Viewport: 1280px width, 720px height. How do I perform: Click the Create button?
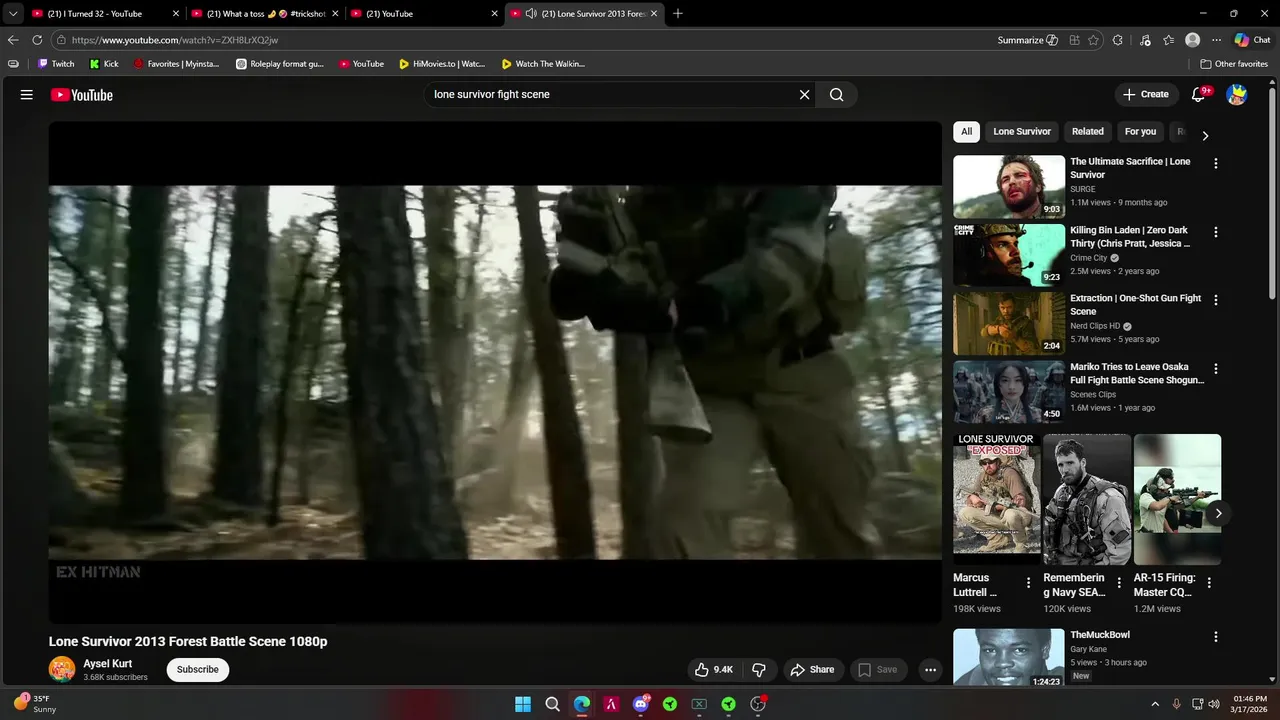(x=1146, y=94)
